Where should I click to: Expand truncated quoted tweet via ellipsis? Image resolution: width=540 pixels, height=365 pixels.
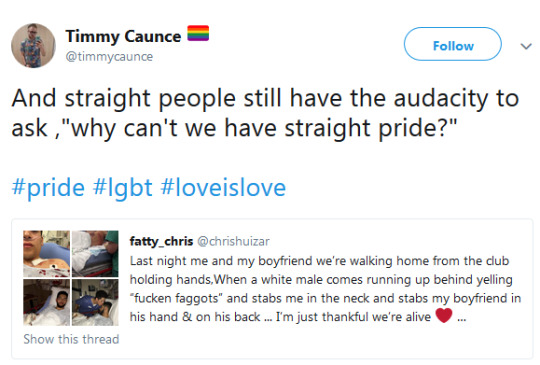click(461, 319)
